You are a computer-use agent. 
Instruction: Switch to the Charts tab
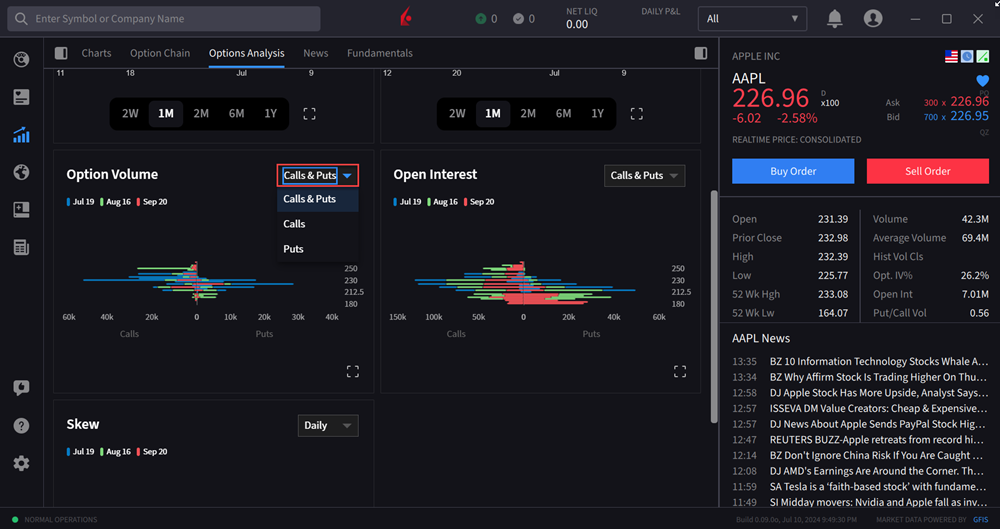(x=96, y=53)
